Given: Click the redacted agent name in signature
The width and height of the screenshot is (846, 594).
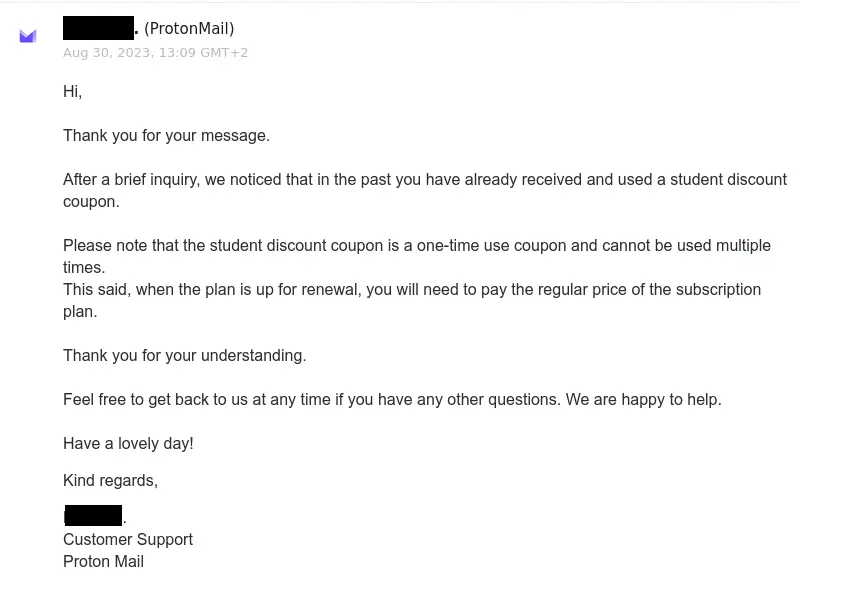Looking at the screenshot, I should (x=93, y=516).
